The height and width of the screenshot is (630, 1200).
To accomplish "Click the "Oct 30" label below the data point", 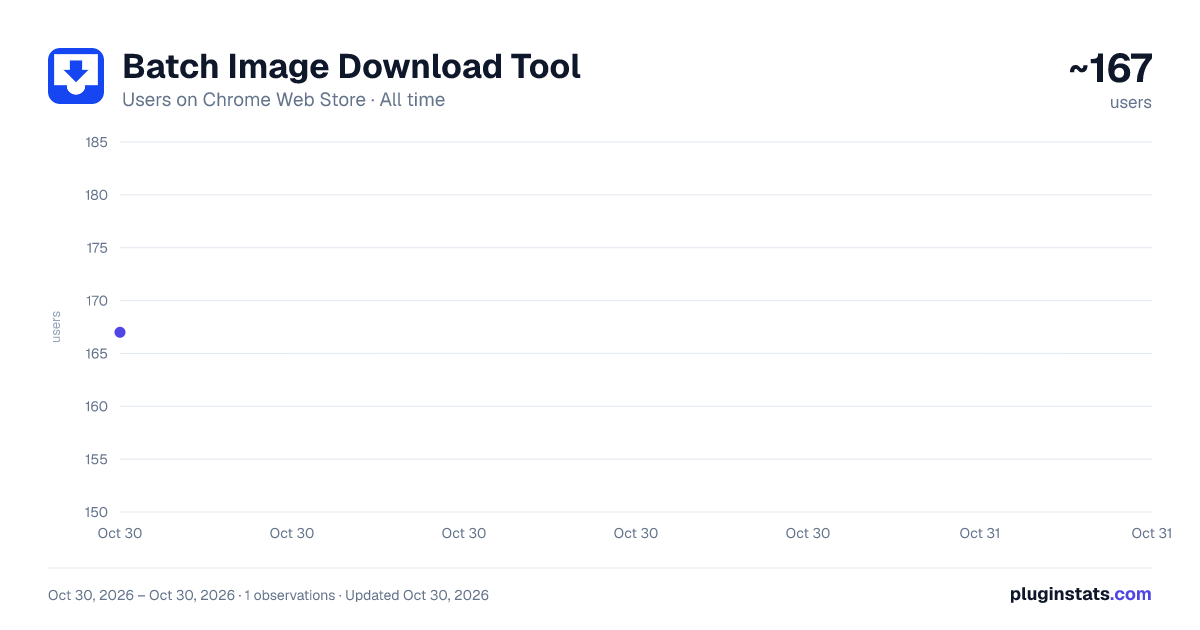I will pyautogui.click(x=120, y=533).
